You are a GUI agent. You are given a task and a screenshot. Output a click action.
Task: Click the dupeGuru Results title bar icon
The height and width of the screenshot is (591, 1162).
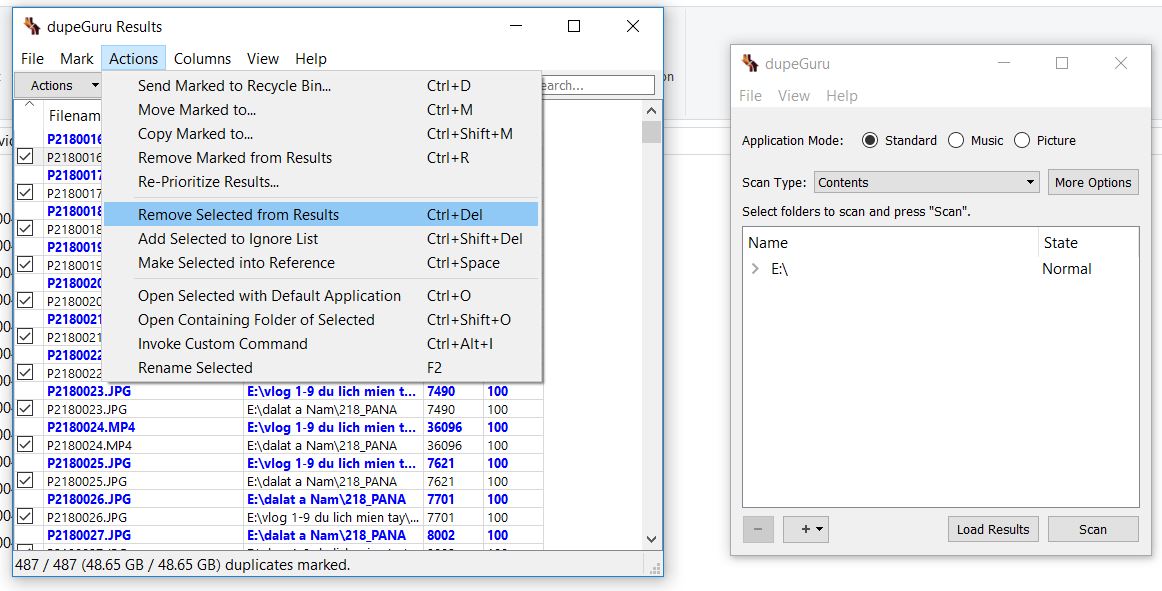tap(29, 25)
